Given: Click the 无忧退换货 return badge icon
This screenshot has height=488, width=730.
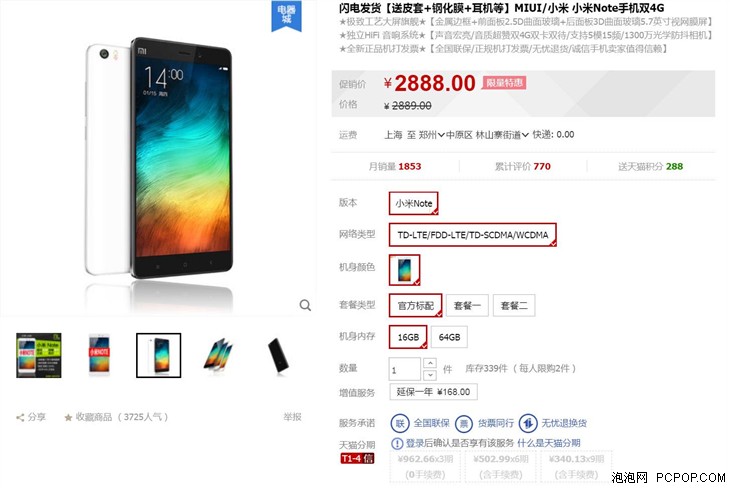Looking at the screenshot, I should coord(527,423).
